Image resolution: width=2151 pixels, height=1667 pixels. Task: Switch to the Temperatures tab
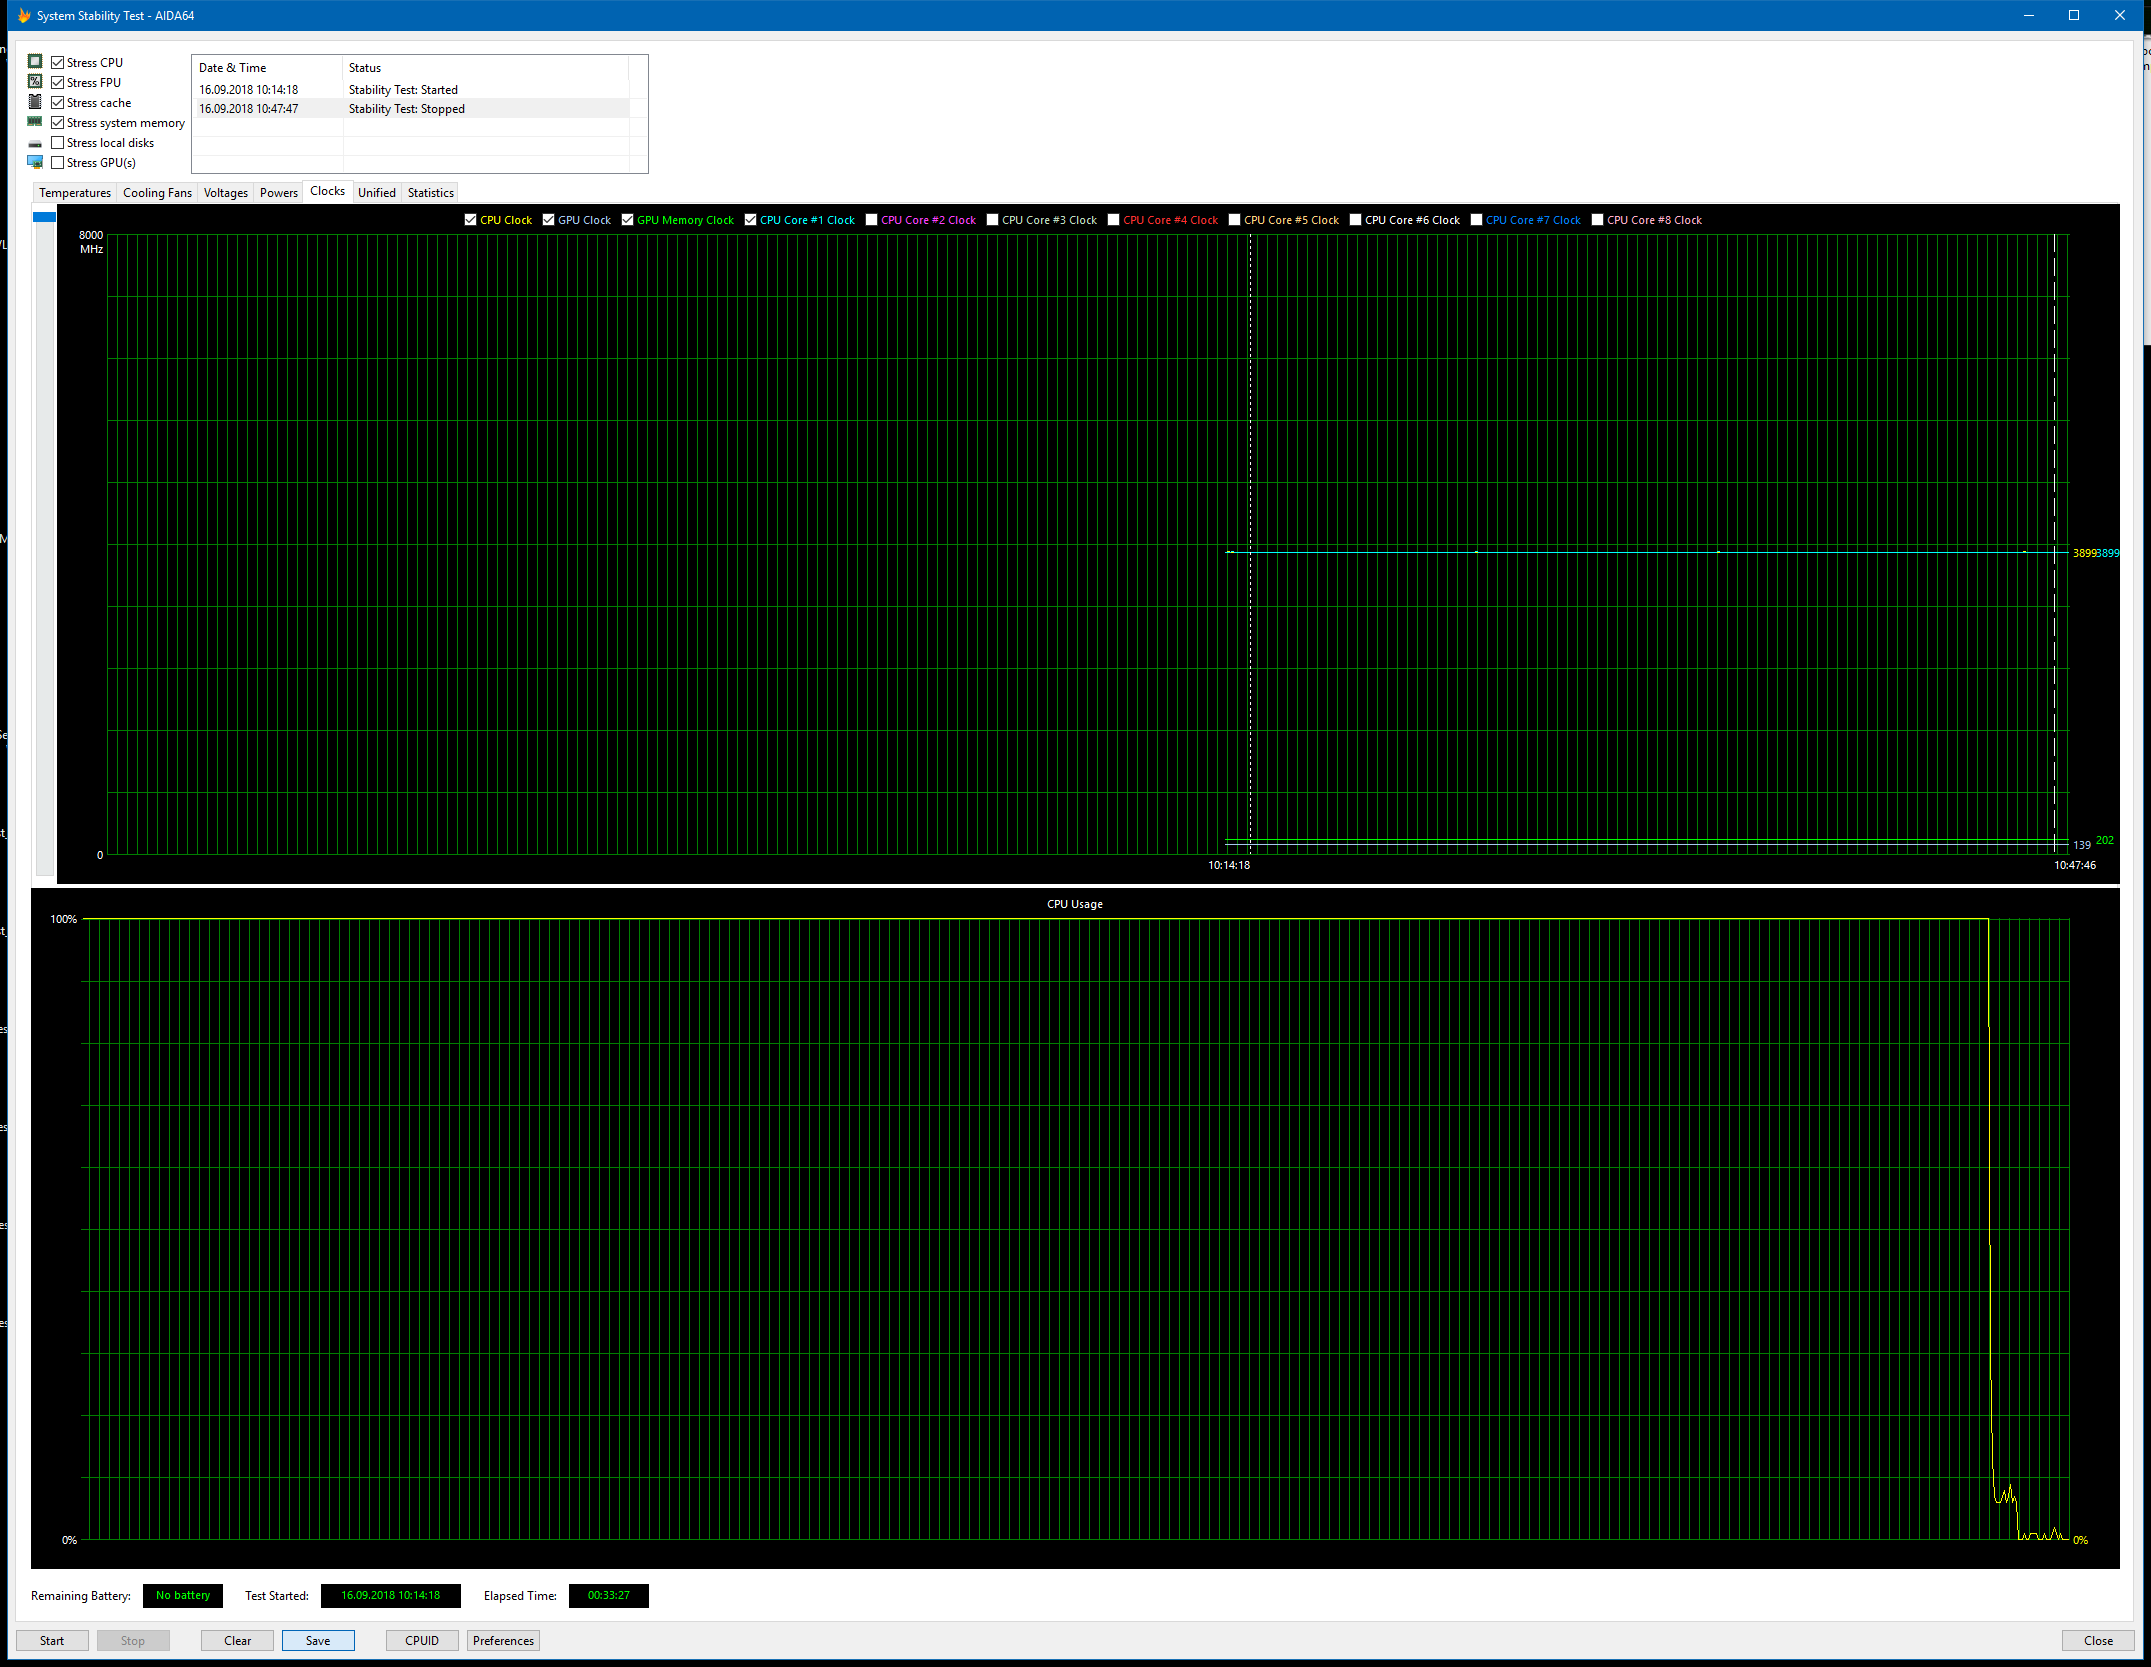(75, 193)
